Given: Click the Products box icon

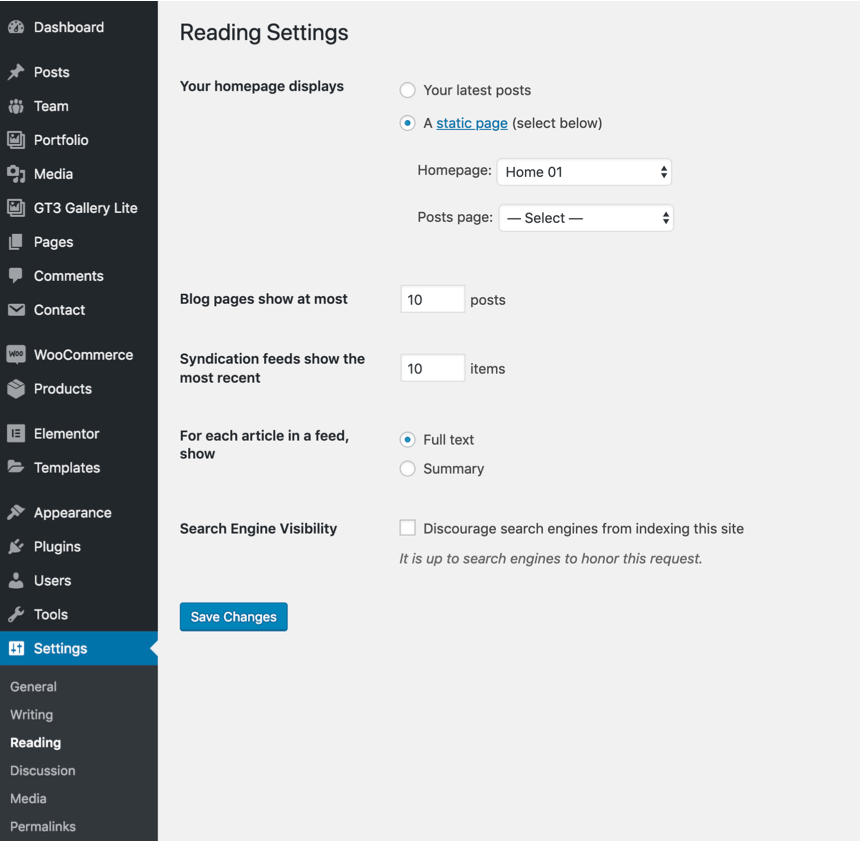Looking at the screenshot, I should (16, 389).
